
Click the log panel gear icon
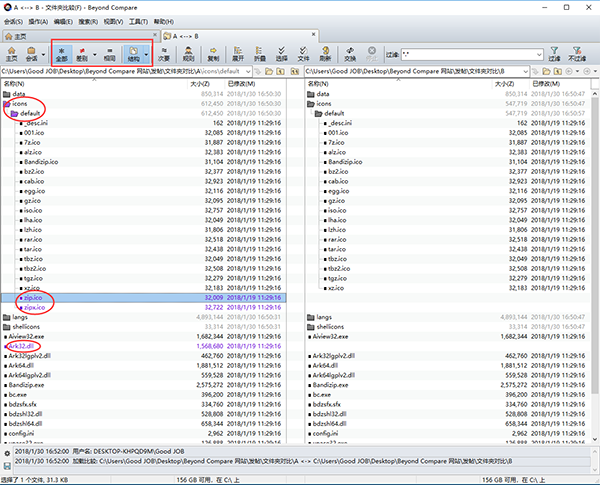(x=7, y=454)
